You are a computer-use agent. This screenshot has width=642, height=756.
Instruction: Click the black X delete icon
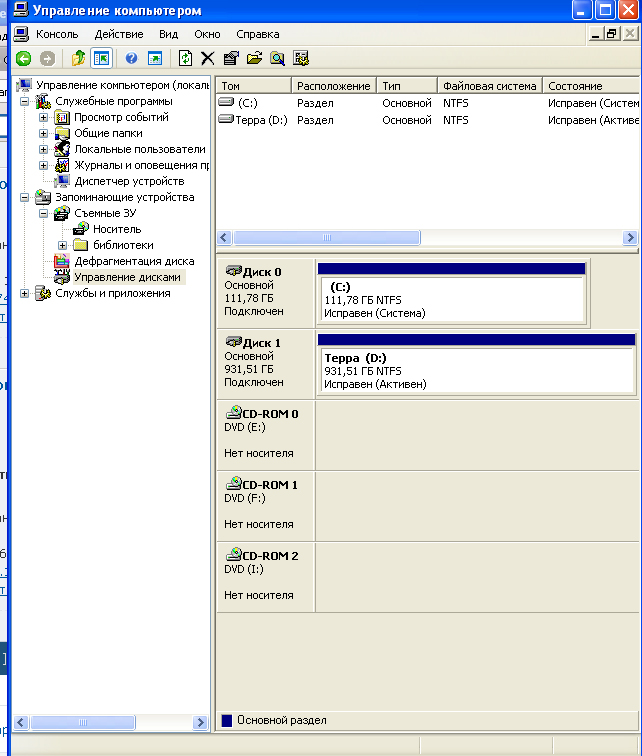(x=208, y=58)
